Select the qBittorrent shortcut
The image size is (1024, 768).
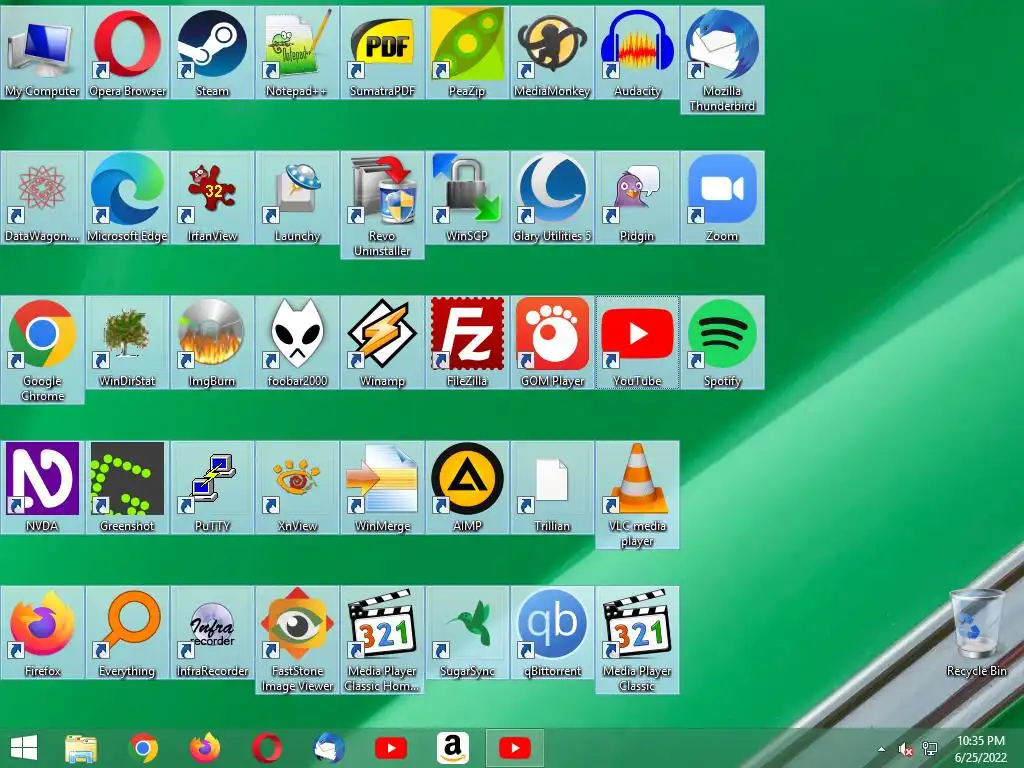(x=552, y=632)
